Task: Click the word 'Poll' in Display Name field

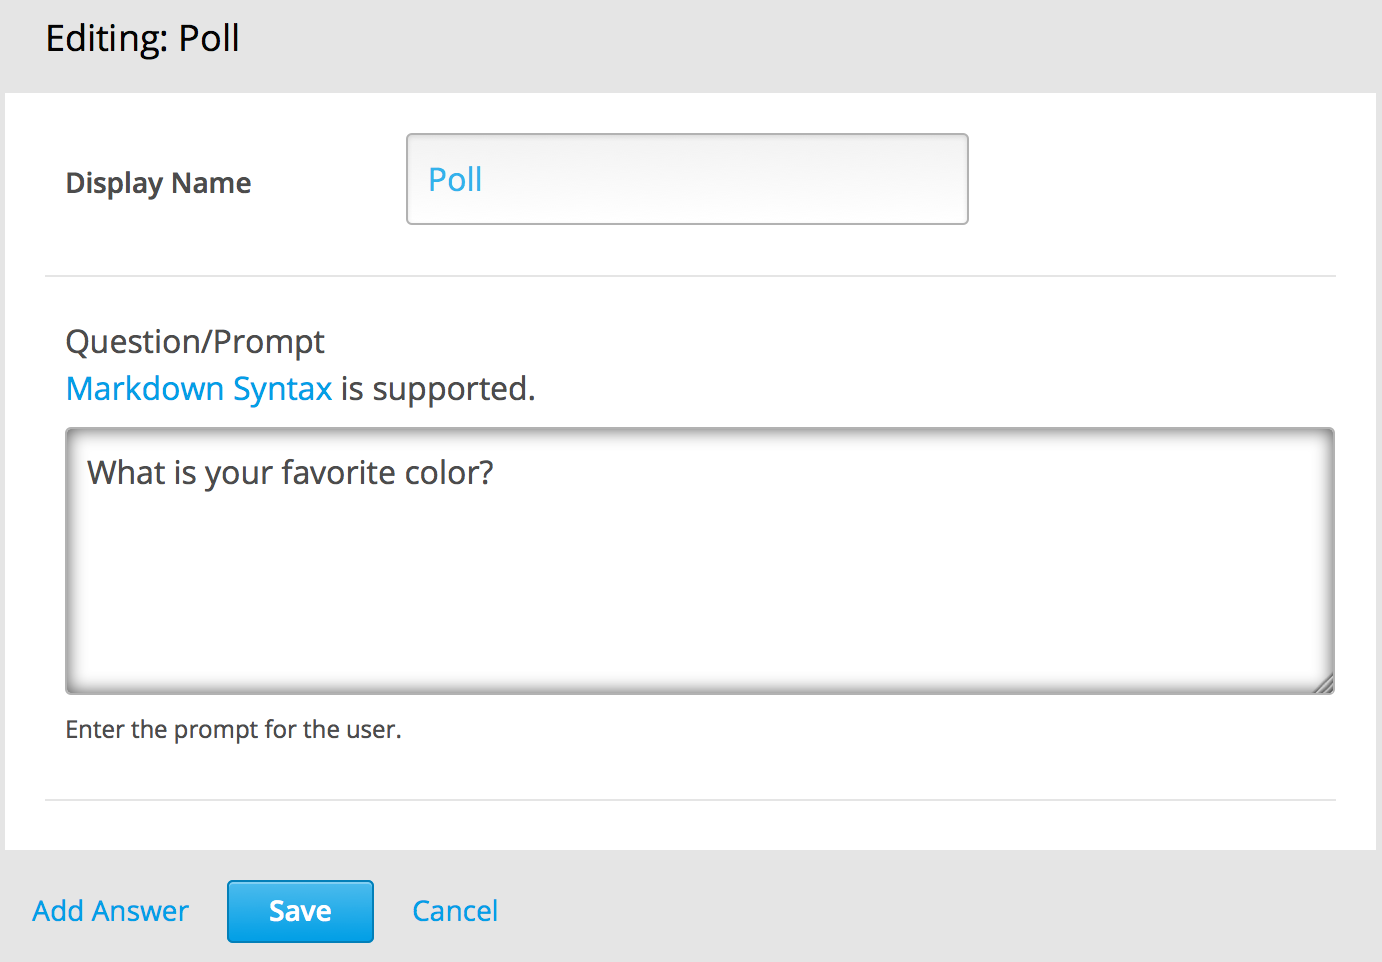Action: coord(455,180)
